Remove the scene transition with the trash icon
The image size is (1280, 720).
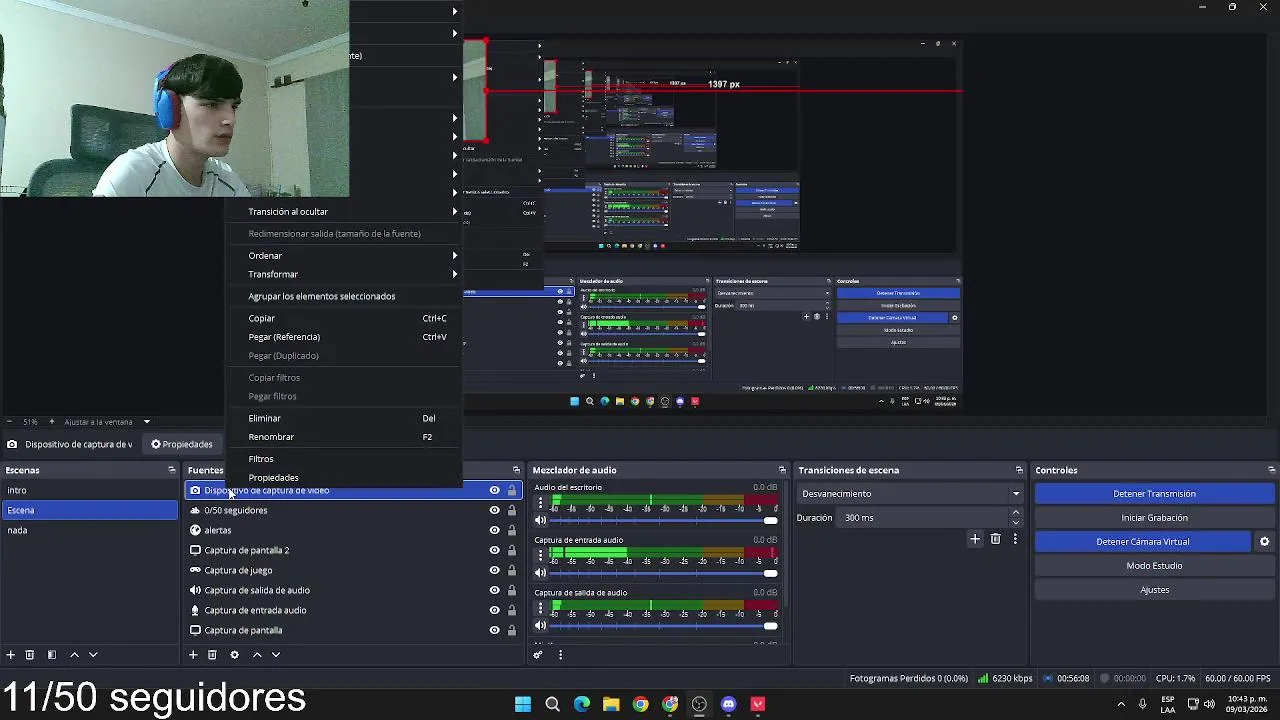tap(995, 539)
